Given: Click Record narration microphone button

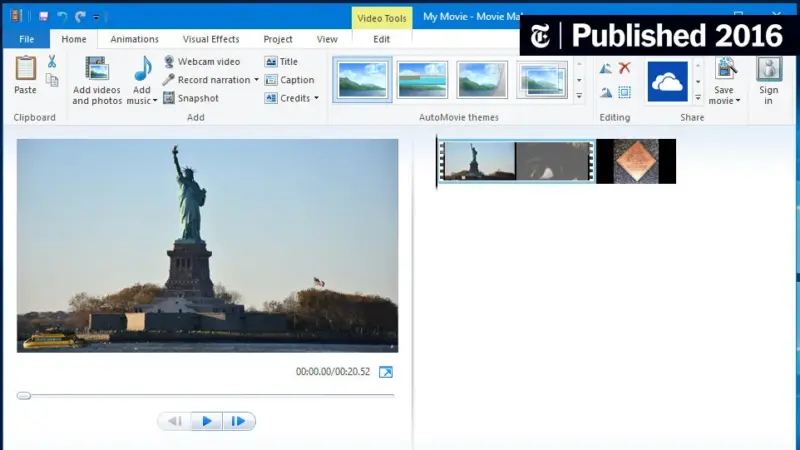Looking at the screenshot, I should pyautogui.click(x=207, y=80).
